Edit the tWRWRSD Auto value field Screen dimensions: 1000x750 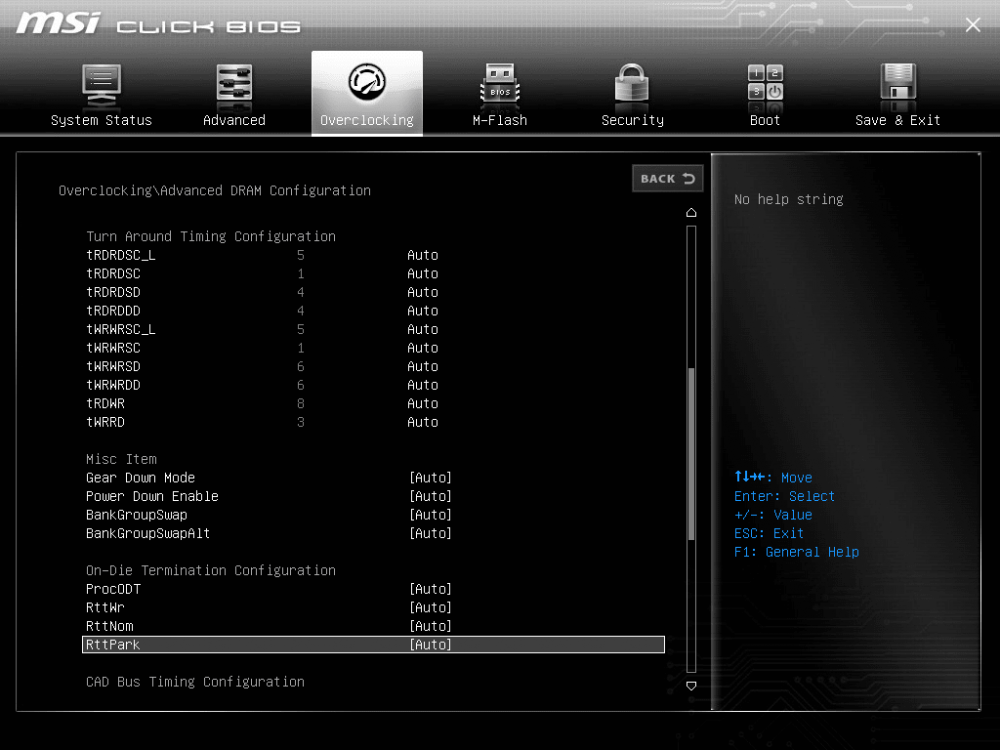click(x=423, y=366)
